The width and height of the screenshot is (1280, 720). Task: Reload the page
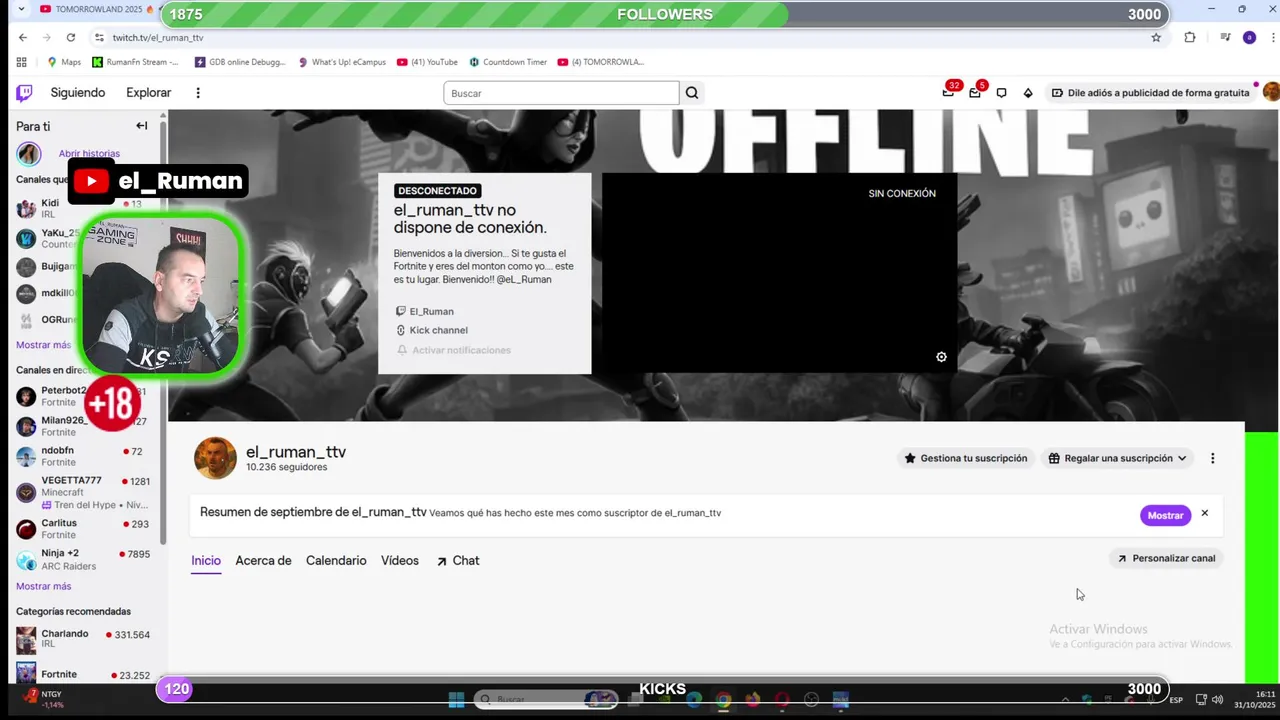tap(70, 38)
